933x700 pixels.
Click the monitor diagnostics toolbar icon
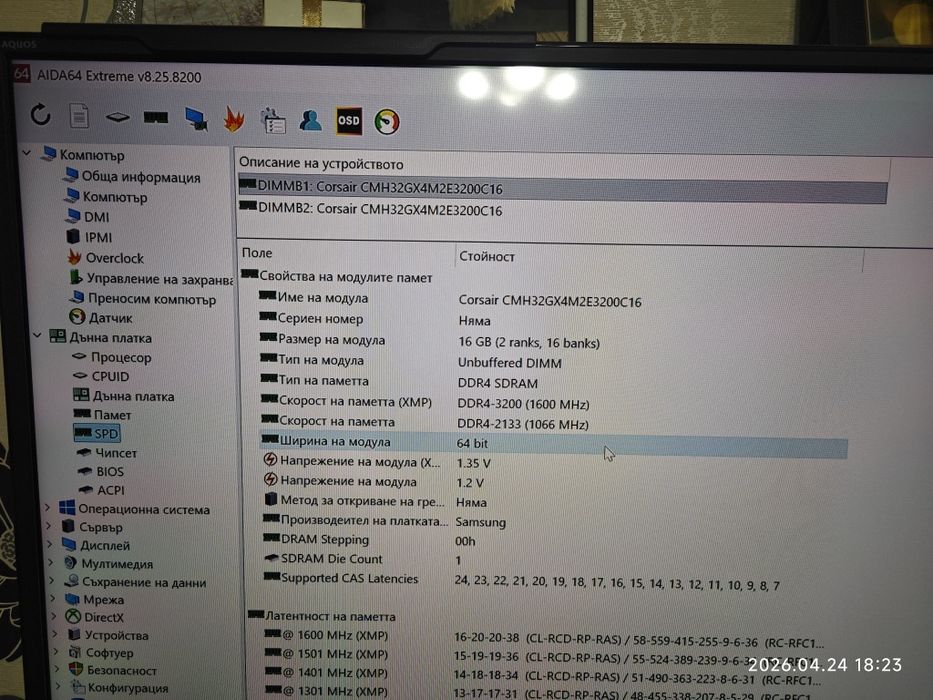[x=196, y=118]
